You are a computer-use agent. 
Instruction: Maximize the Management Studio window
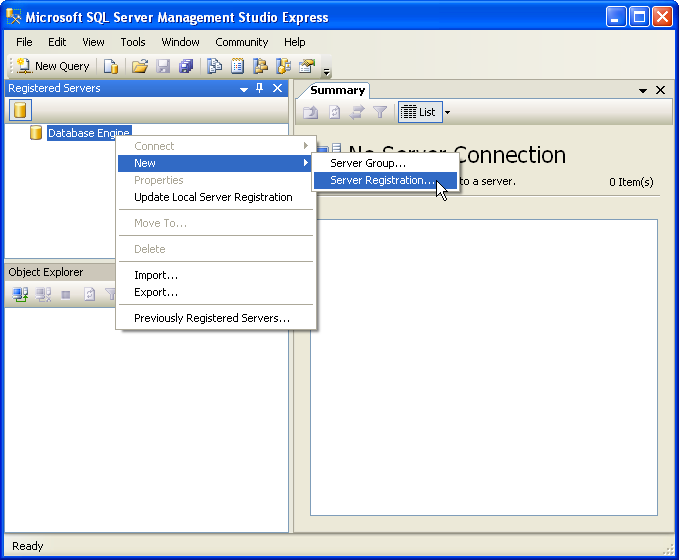(639, 17)
